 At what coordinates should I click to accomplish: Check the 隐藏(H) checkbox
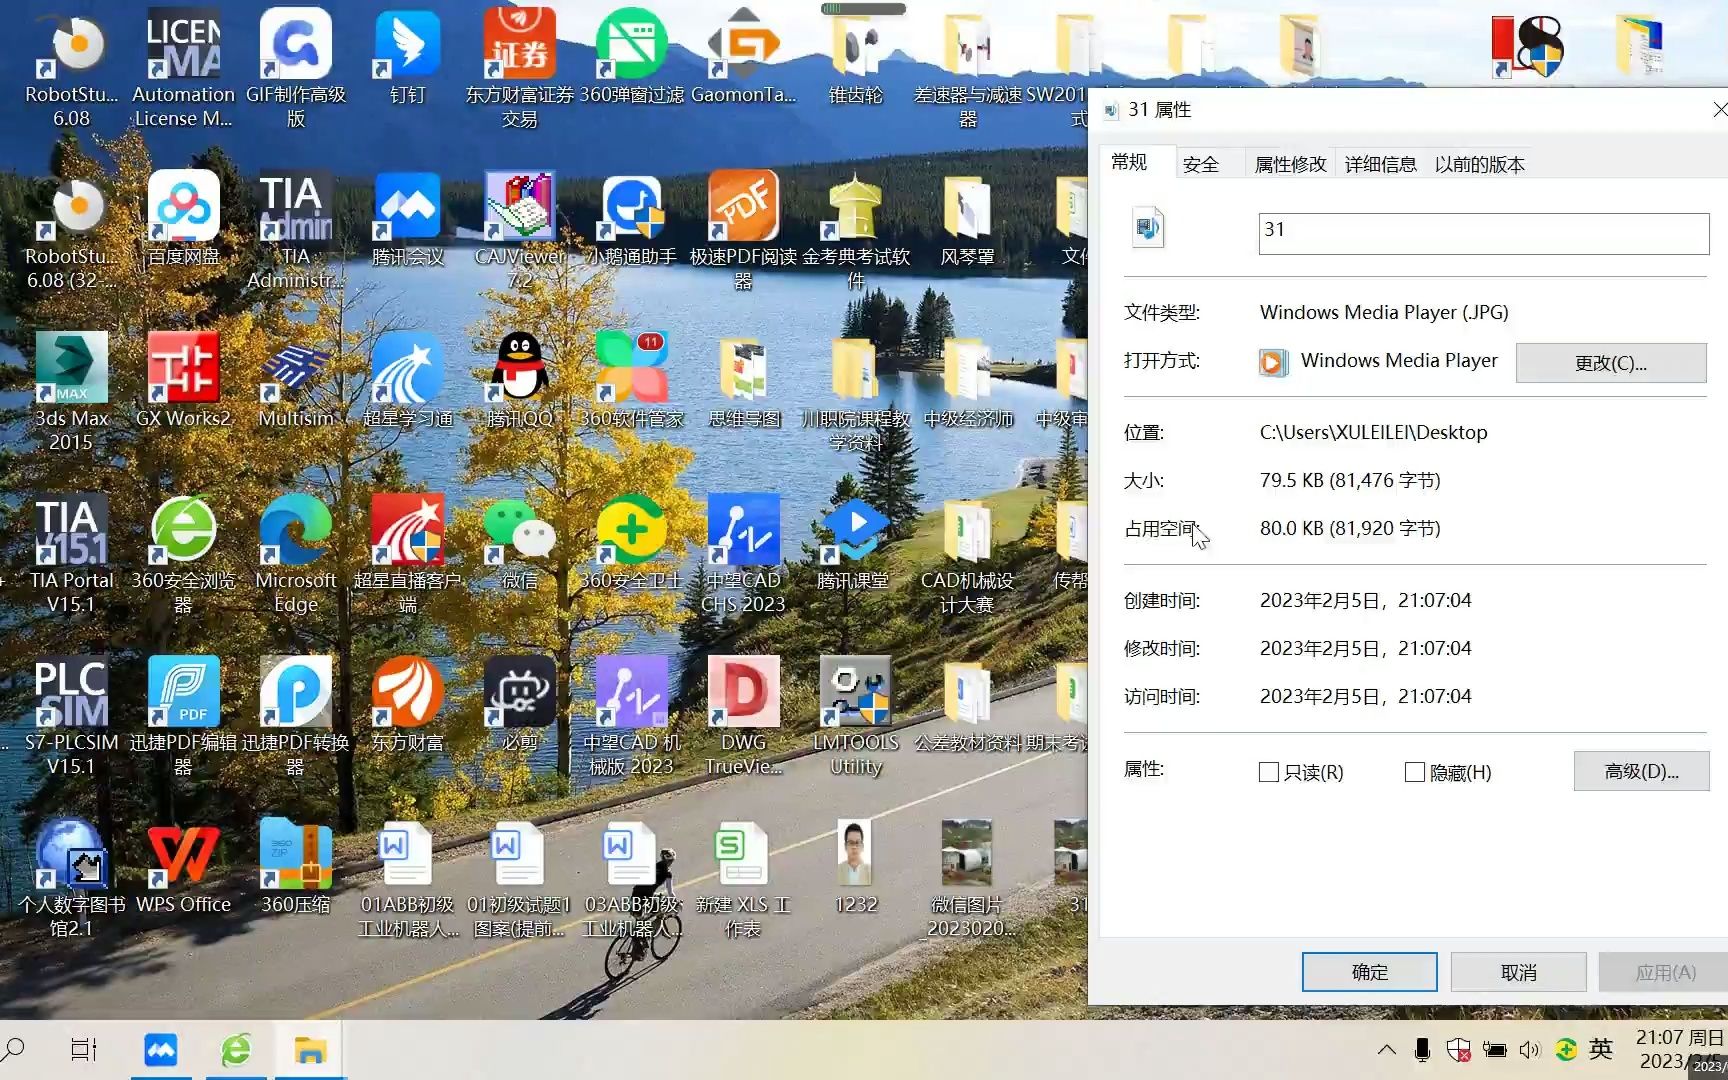click(1414, 772)
